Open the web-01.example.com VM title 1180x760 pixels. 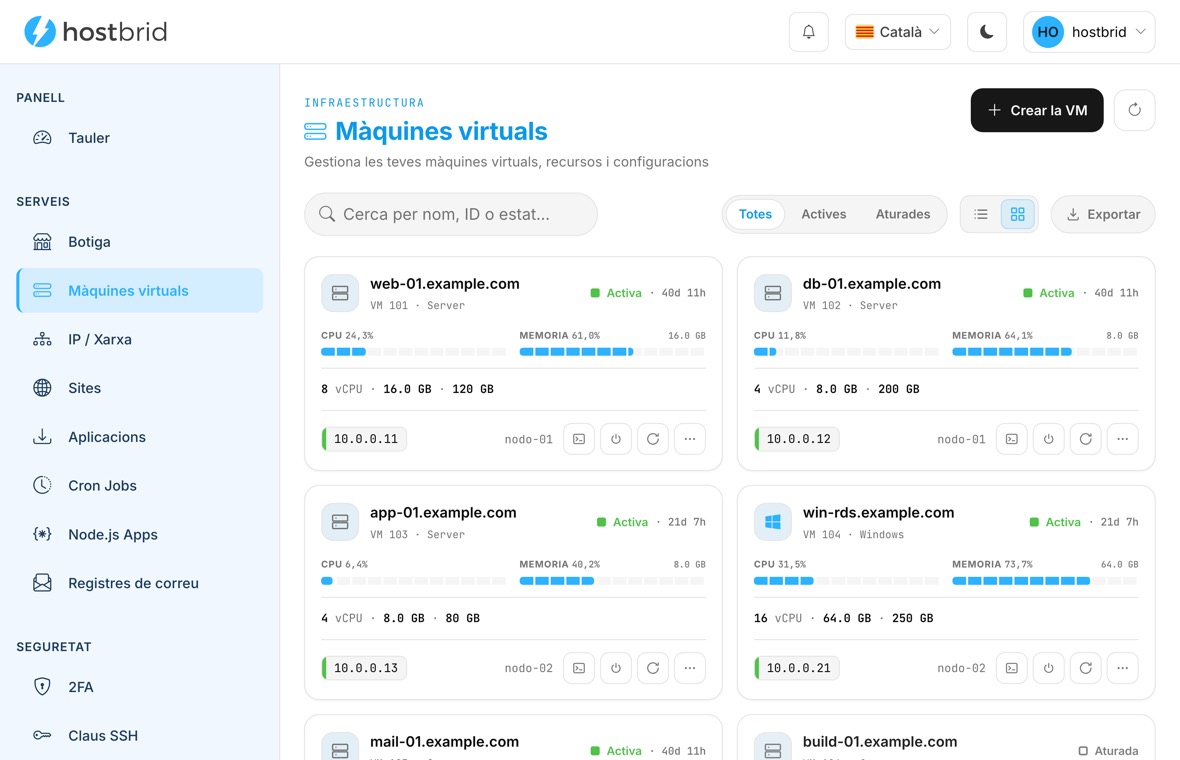click(445, 284)
